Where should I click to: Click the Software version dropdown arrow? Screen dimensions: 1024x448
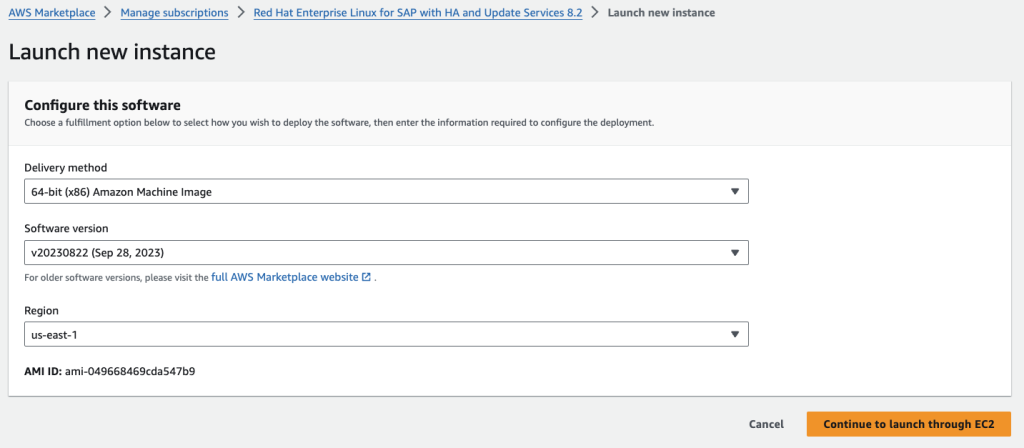[735, 252]
